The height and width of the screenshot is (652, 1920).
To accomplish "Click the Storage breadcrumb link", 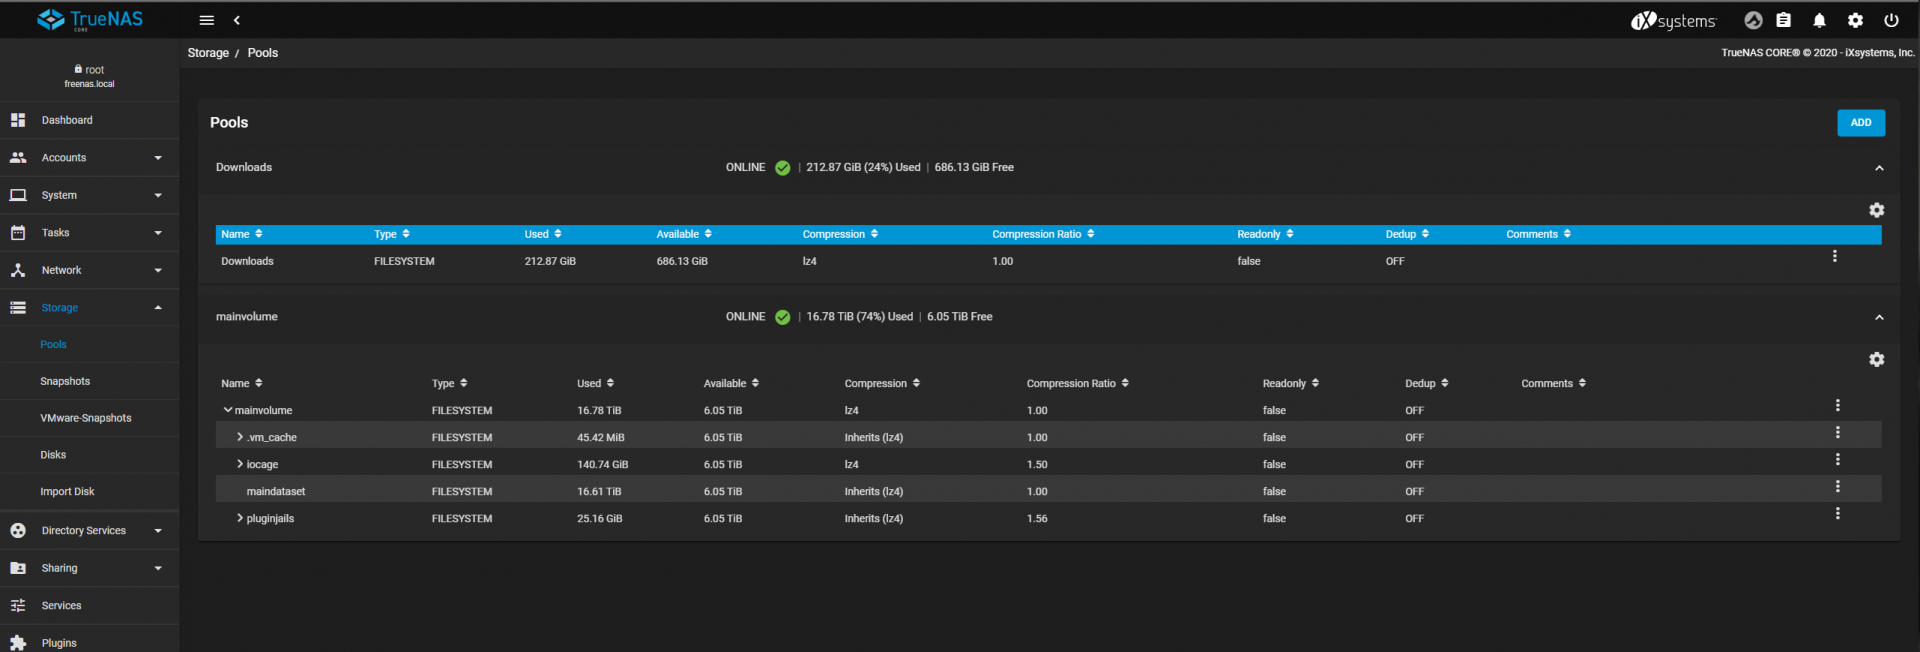I will [x=208, y=53].
